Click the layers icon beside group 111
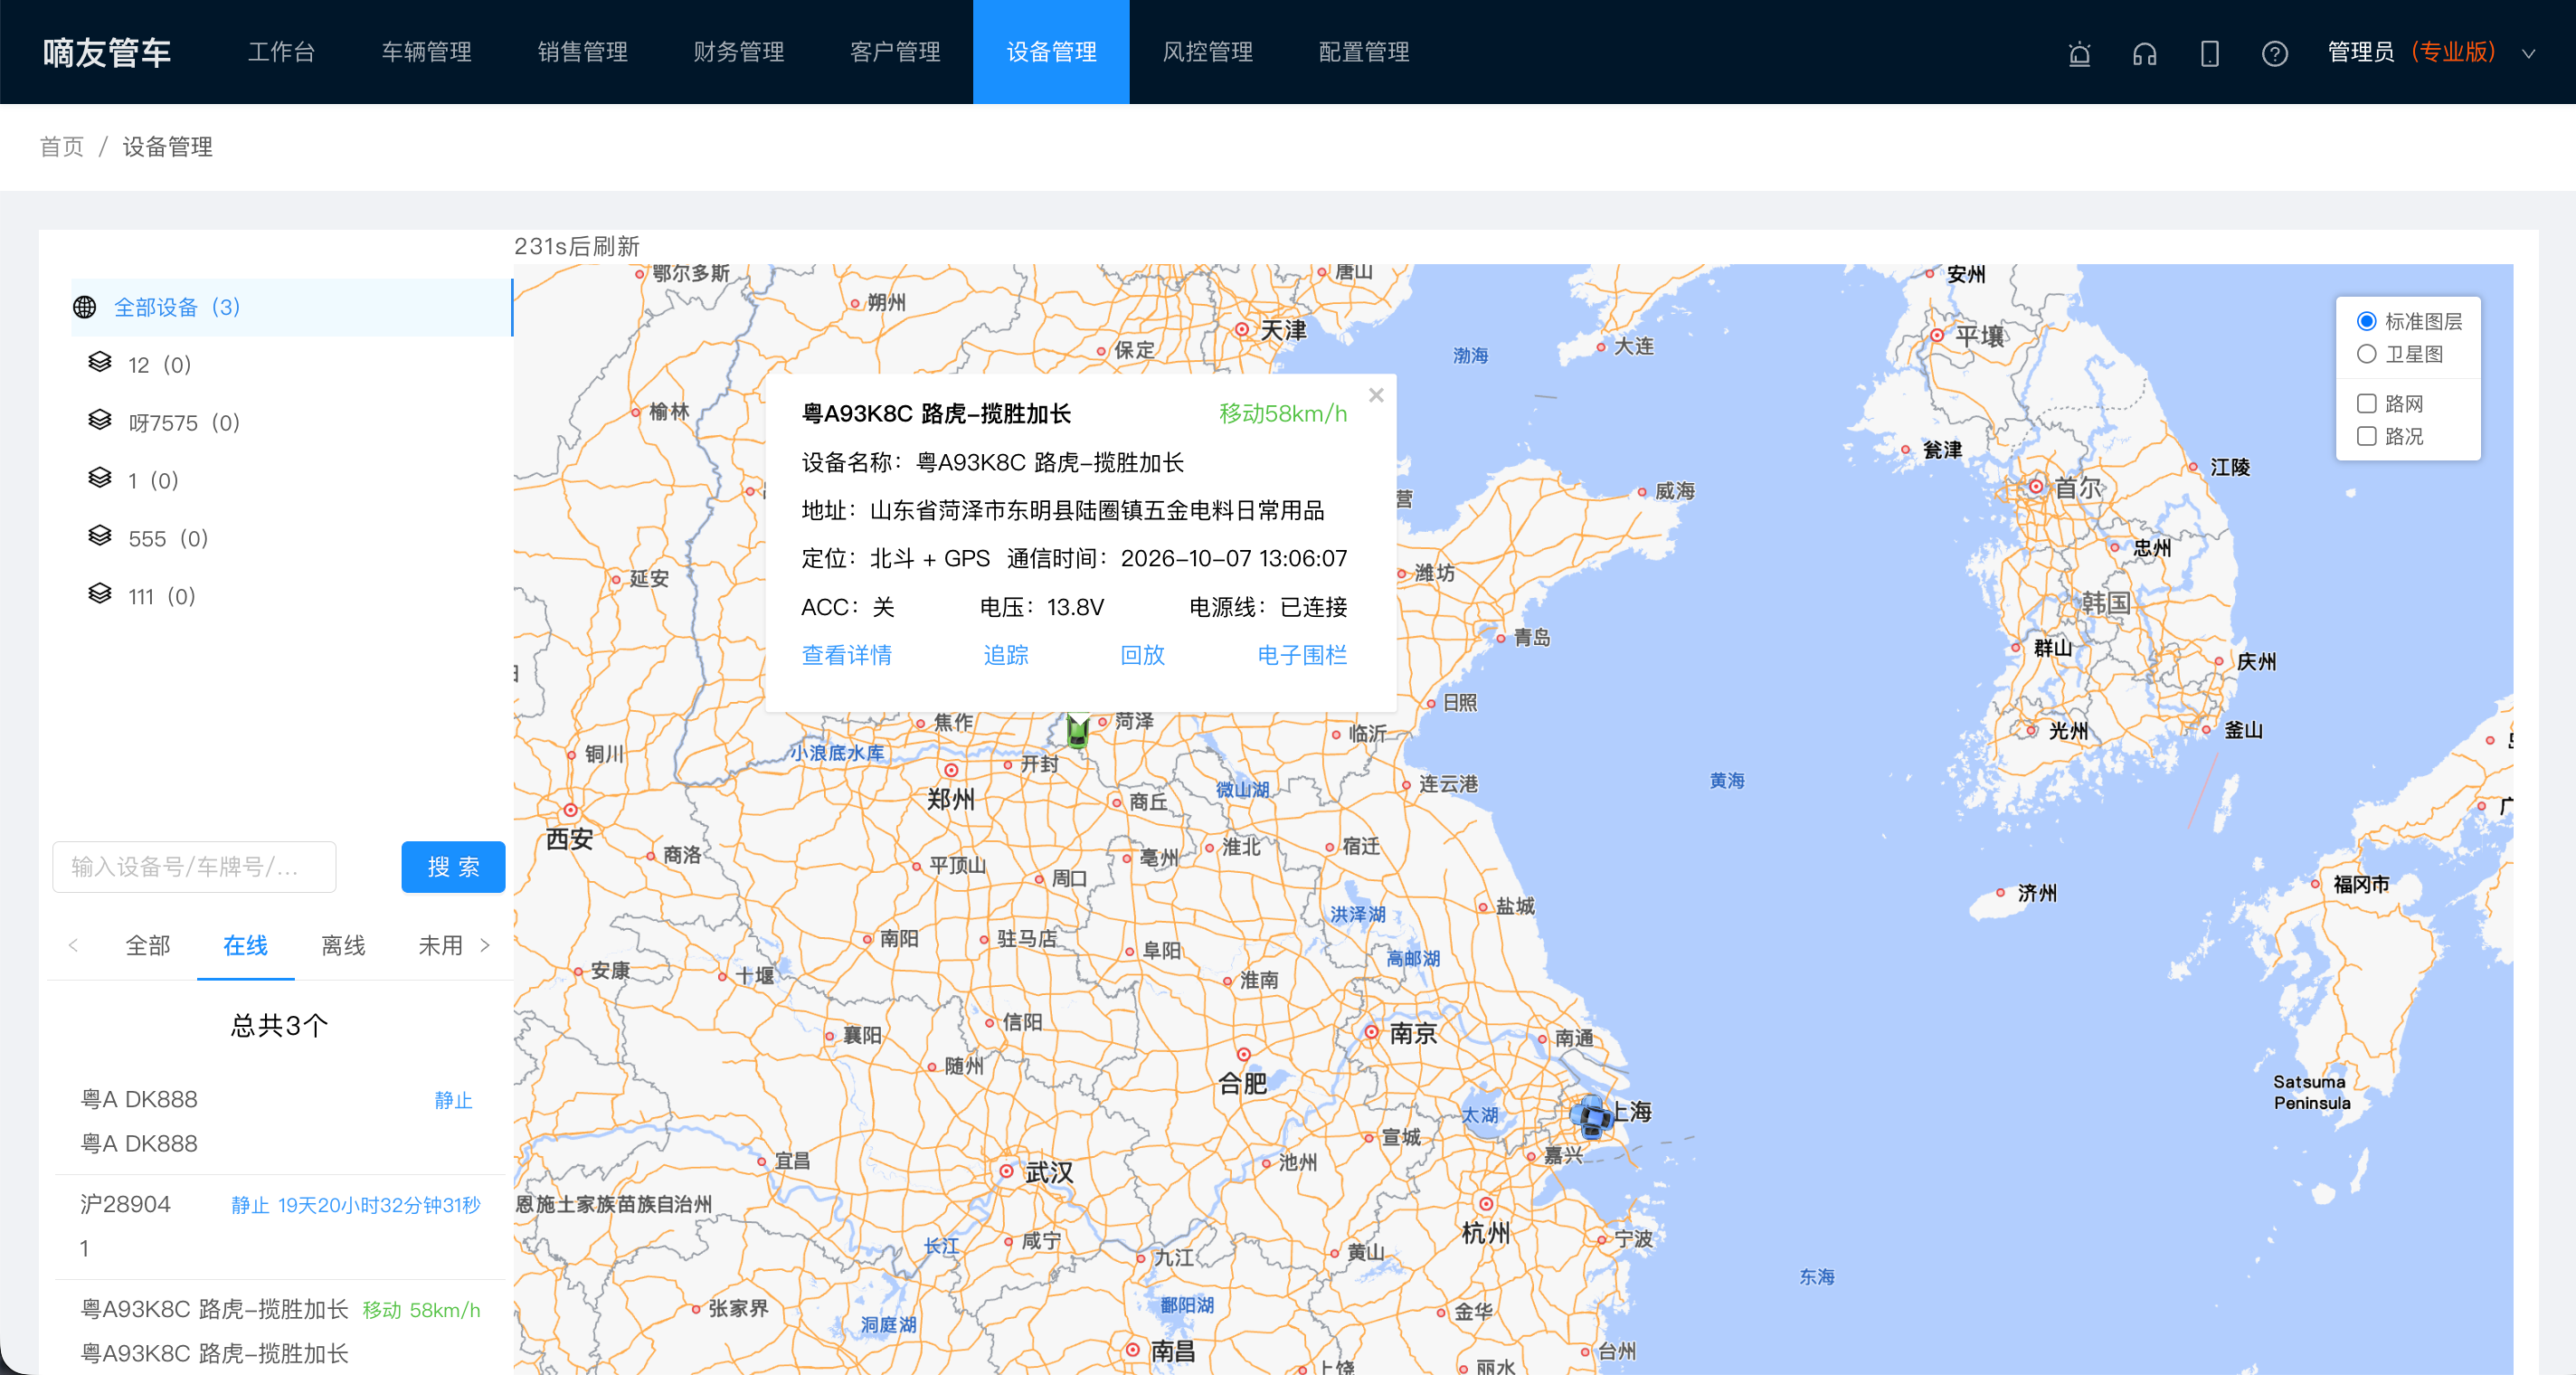The height and width of the screenshot is (1375, 2576). 100,595
